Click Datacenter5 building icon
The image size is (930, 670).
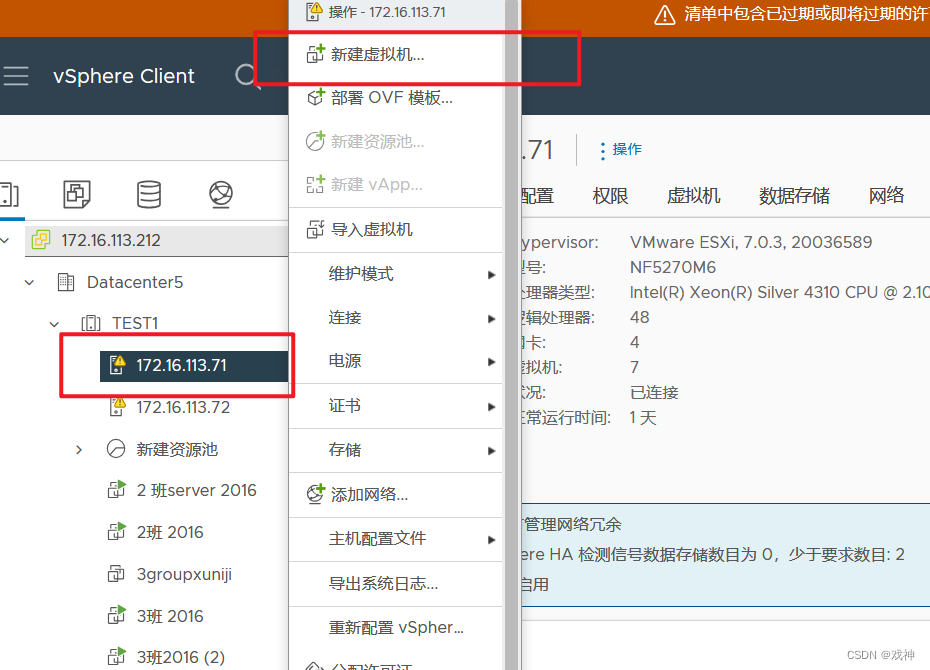tap(66, 282)
